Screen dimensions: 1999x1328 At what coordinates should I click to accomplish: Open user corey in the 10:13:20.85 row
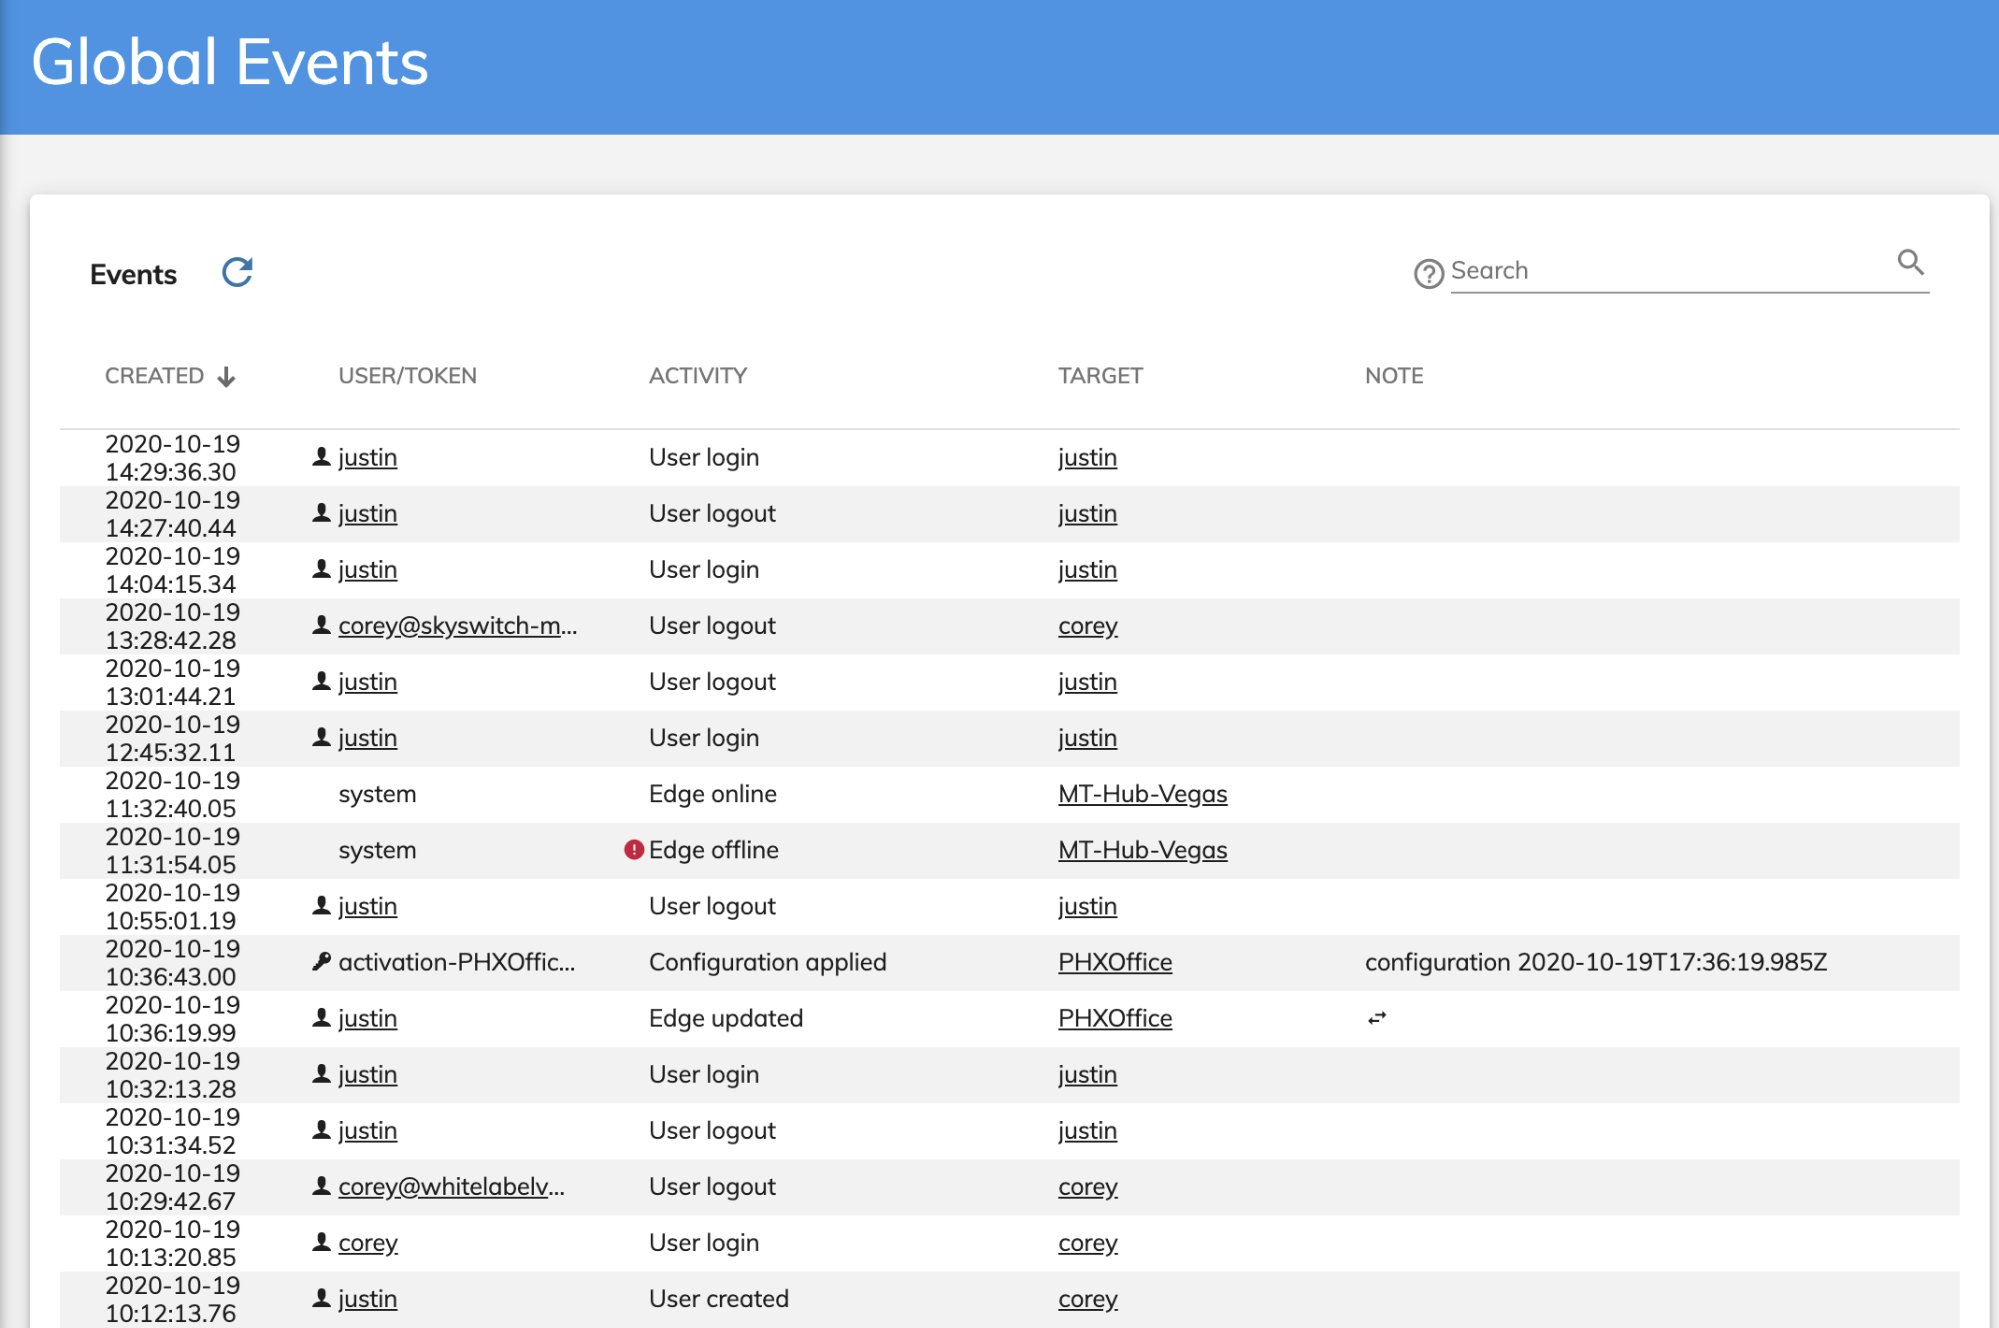click(x=368, y=1243)
